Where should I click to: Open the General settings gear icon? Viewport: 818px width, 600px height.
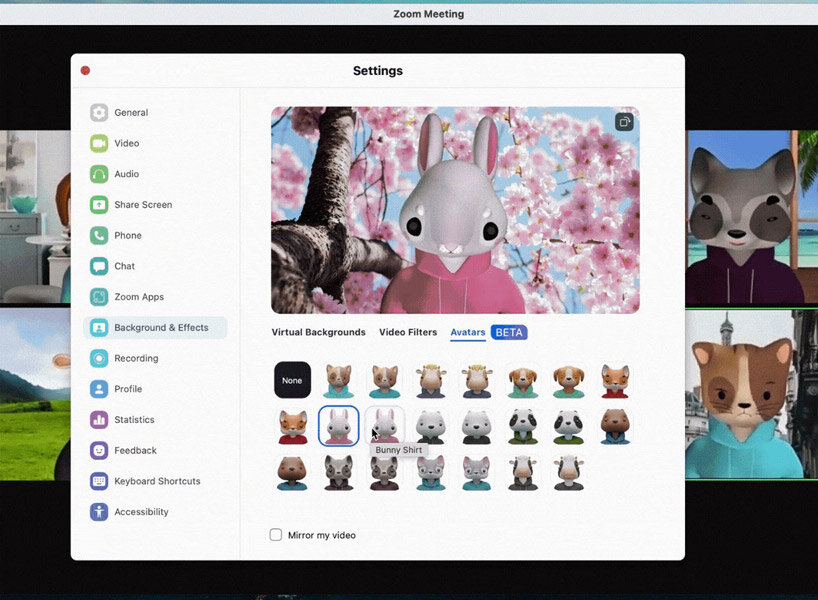99,113
